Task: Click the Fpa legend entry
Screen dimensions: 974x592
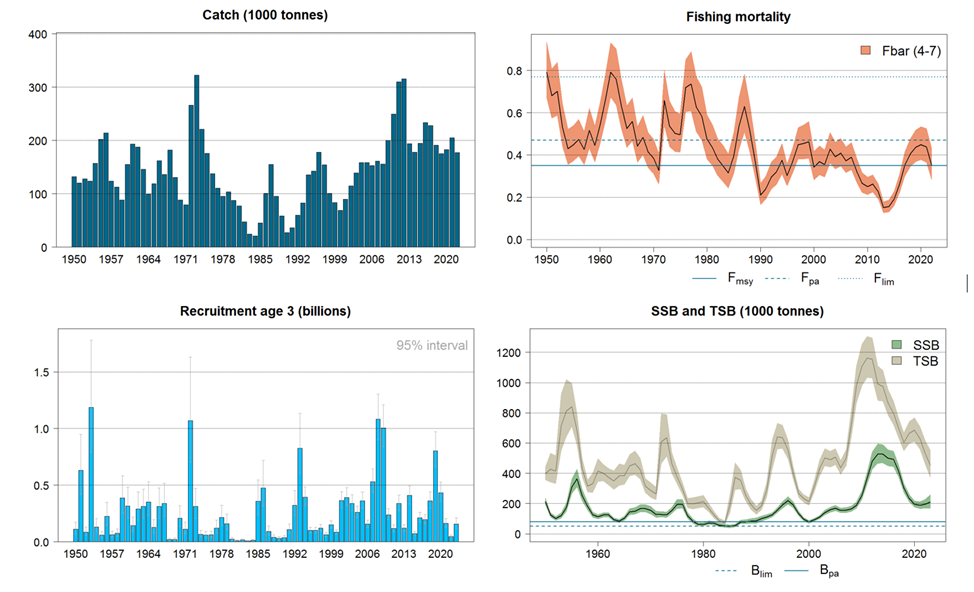Action: tap(791, 279)
